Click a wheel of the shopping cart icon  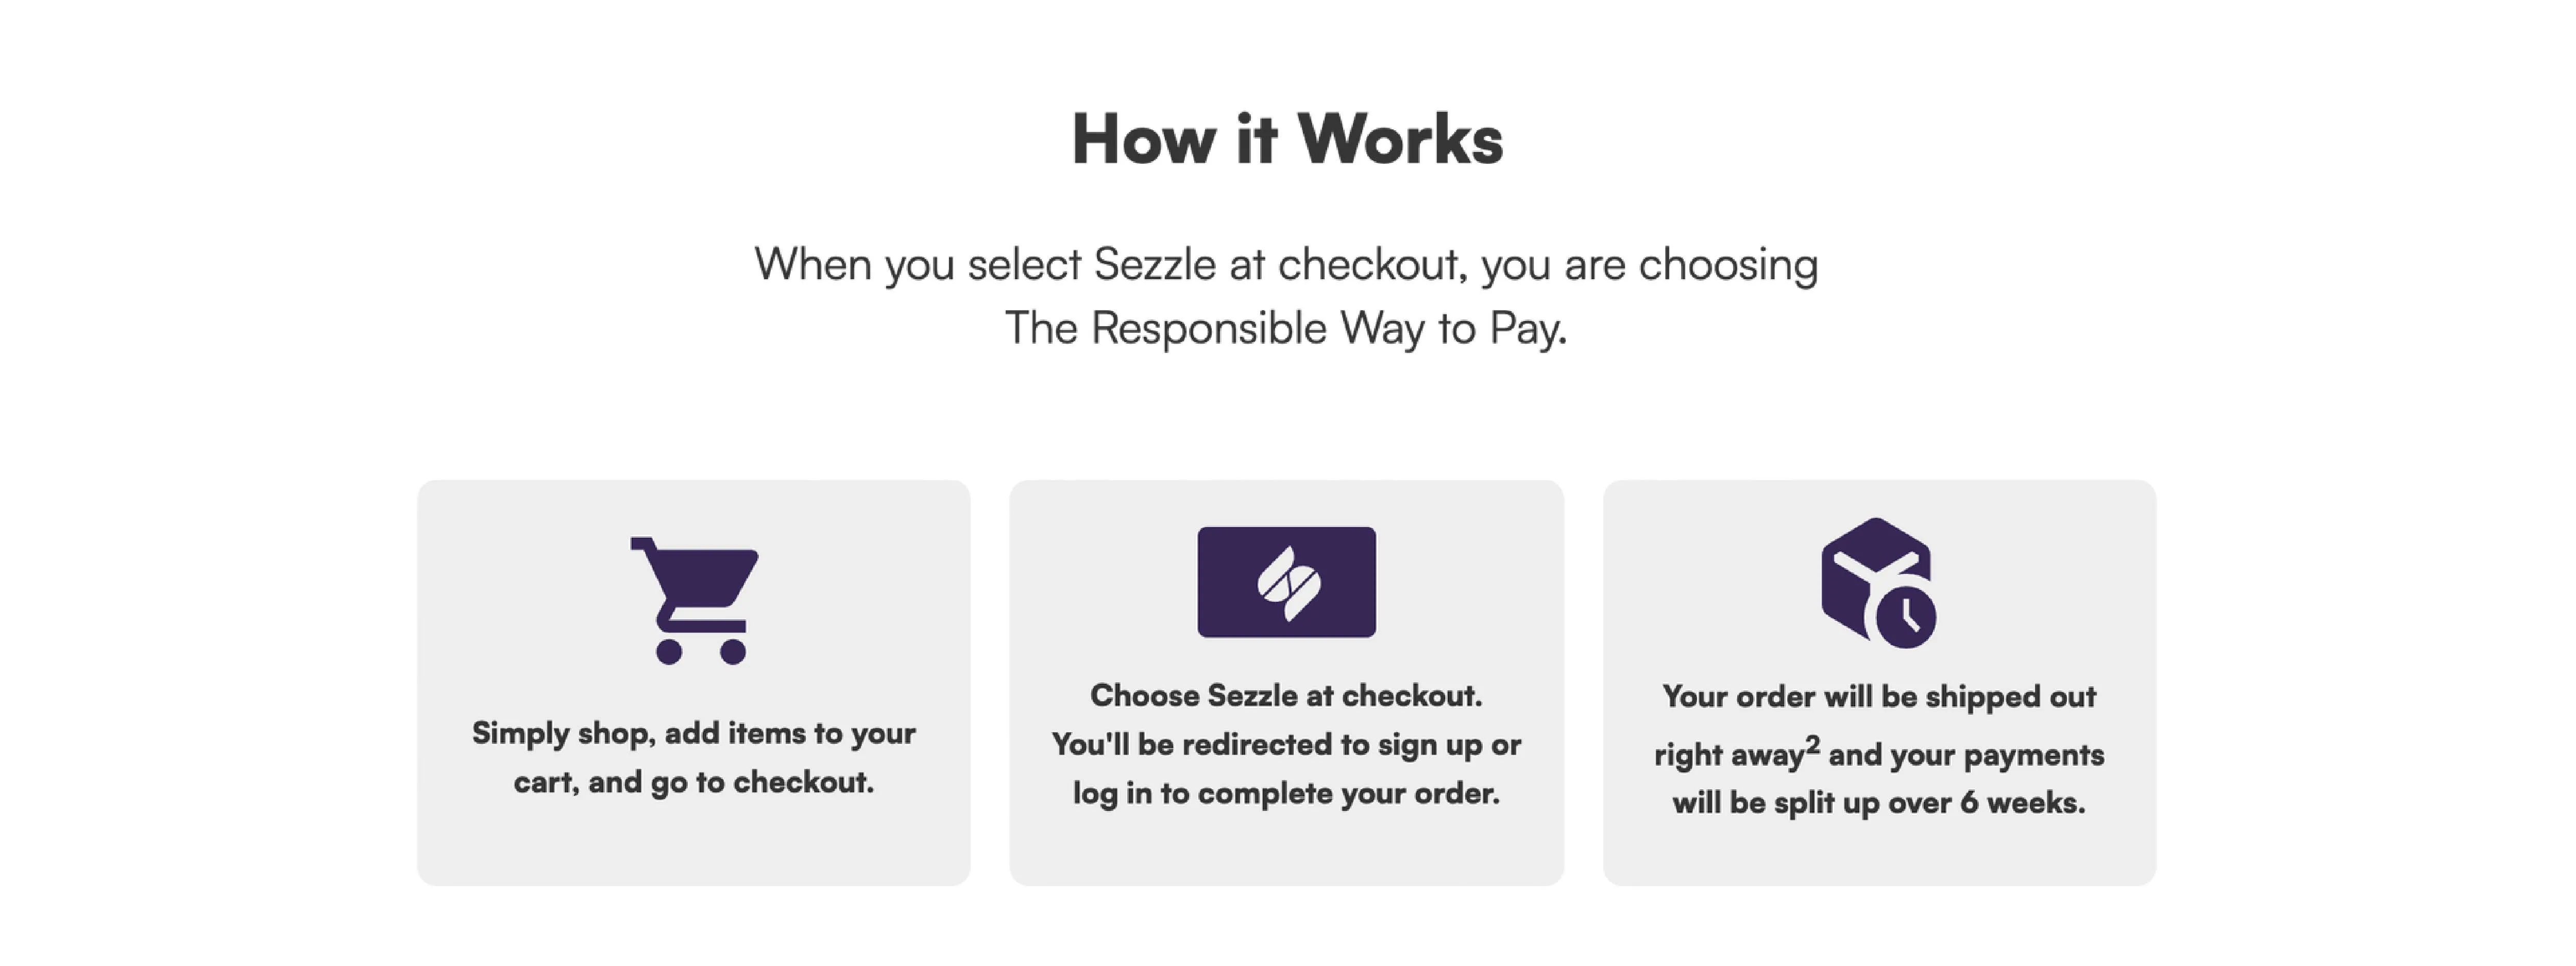pos(669,652)
